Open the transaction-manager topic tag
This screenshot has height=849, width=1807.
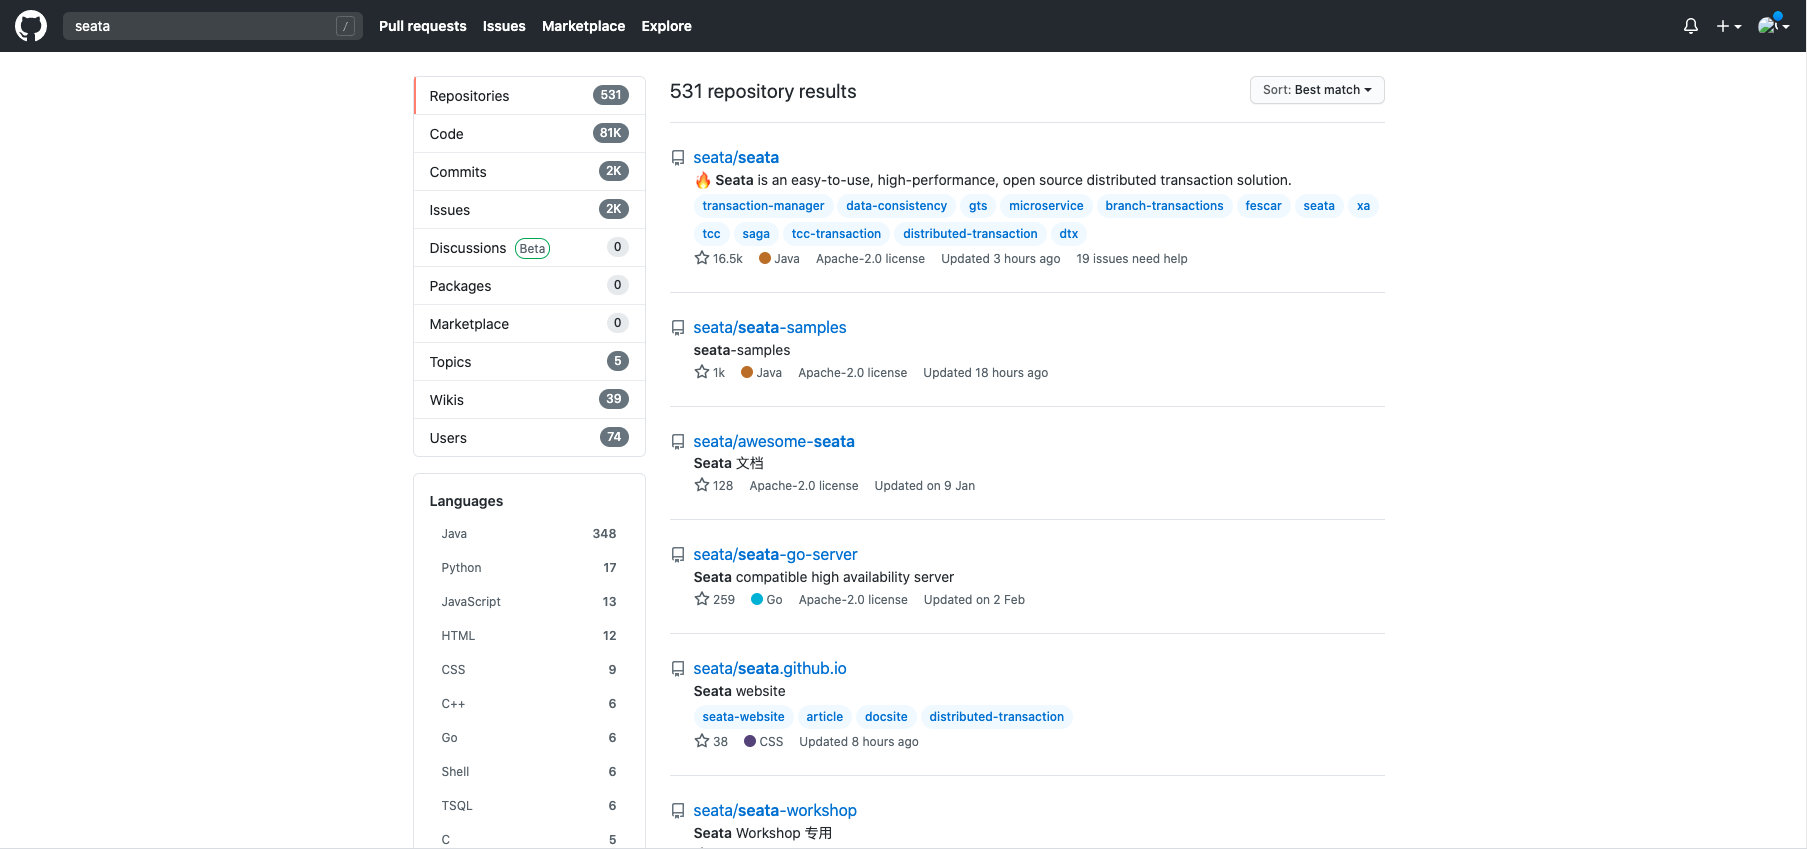pyautogui.click(x=763, y=206)
